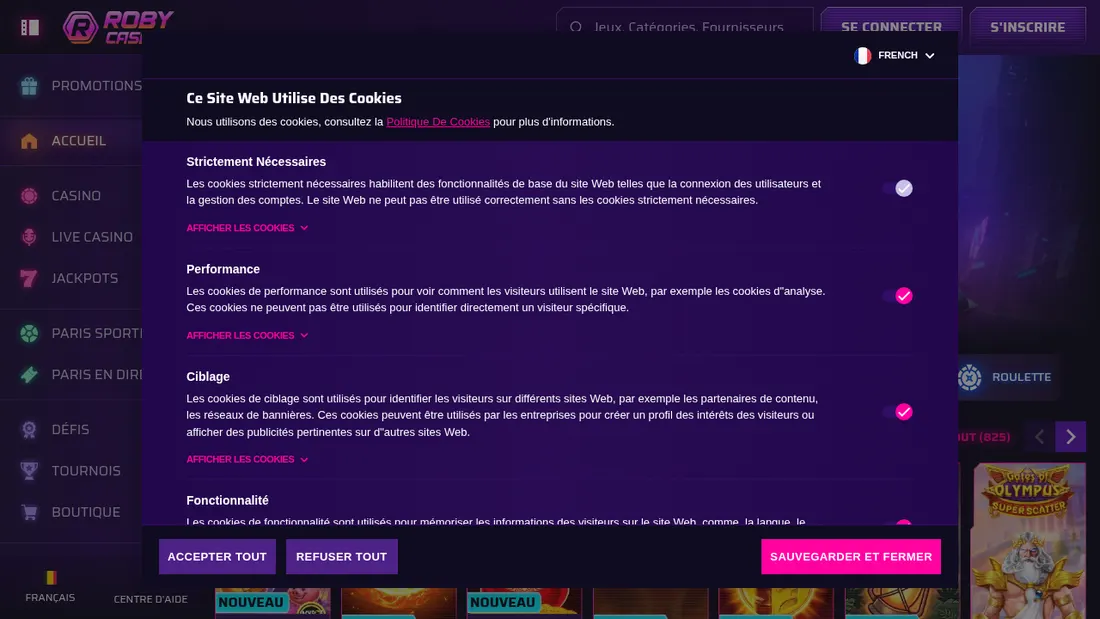Click the Se Connecter button
The height and width of the screenshot is (619, 1100).
[x=892, y=27]
